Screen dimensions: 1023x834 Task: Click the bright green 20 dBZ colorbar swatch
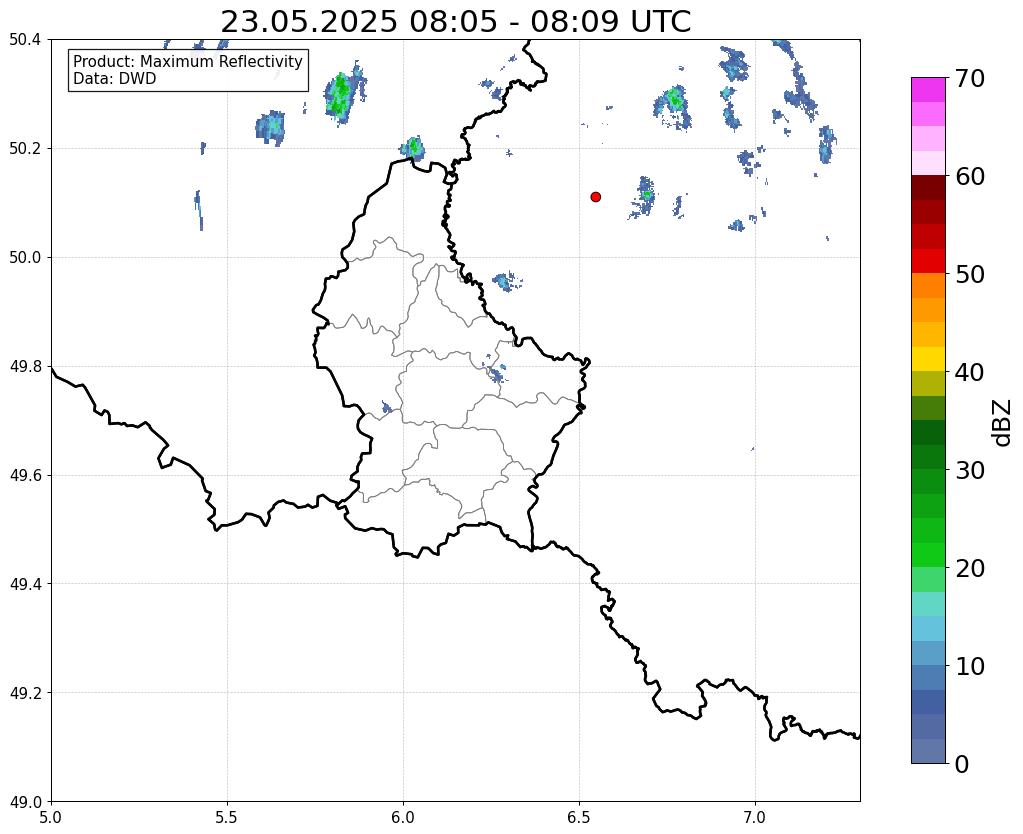(928, 555)
